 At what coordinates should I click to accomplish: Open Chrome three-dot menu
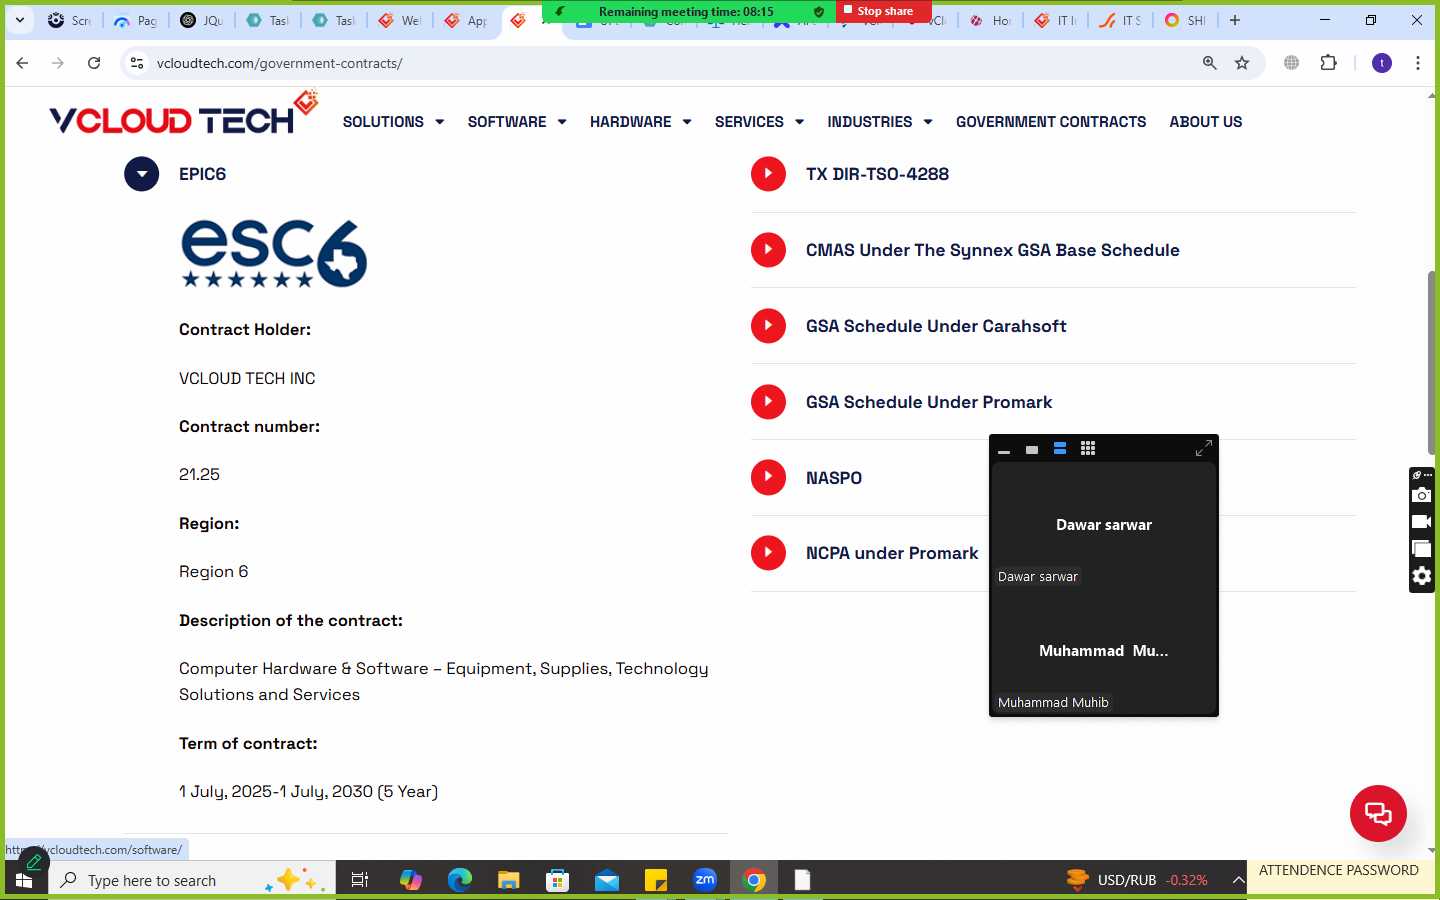click(1418, 63)
